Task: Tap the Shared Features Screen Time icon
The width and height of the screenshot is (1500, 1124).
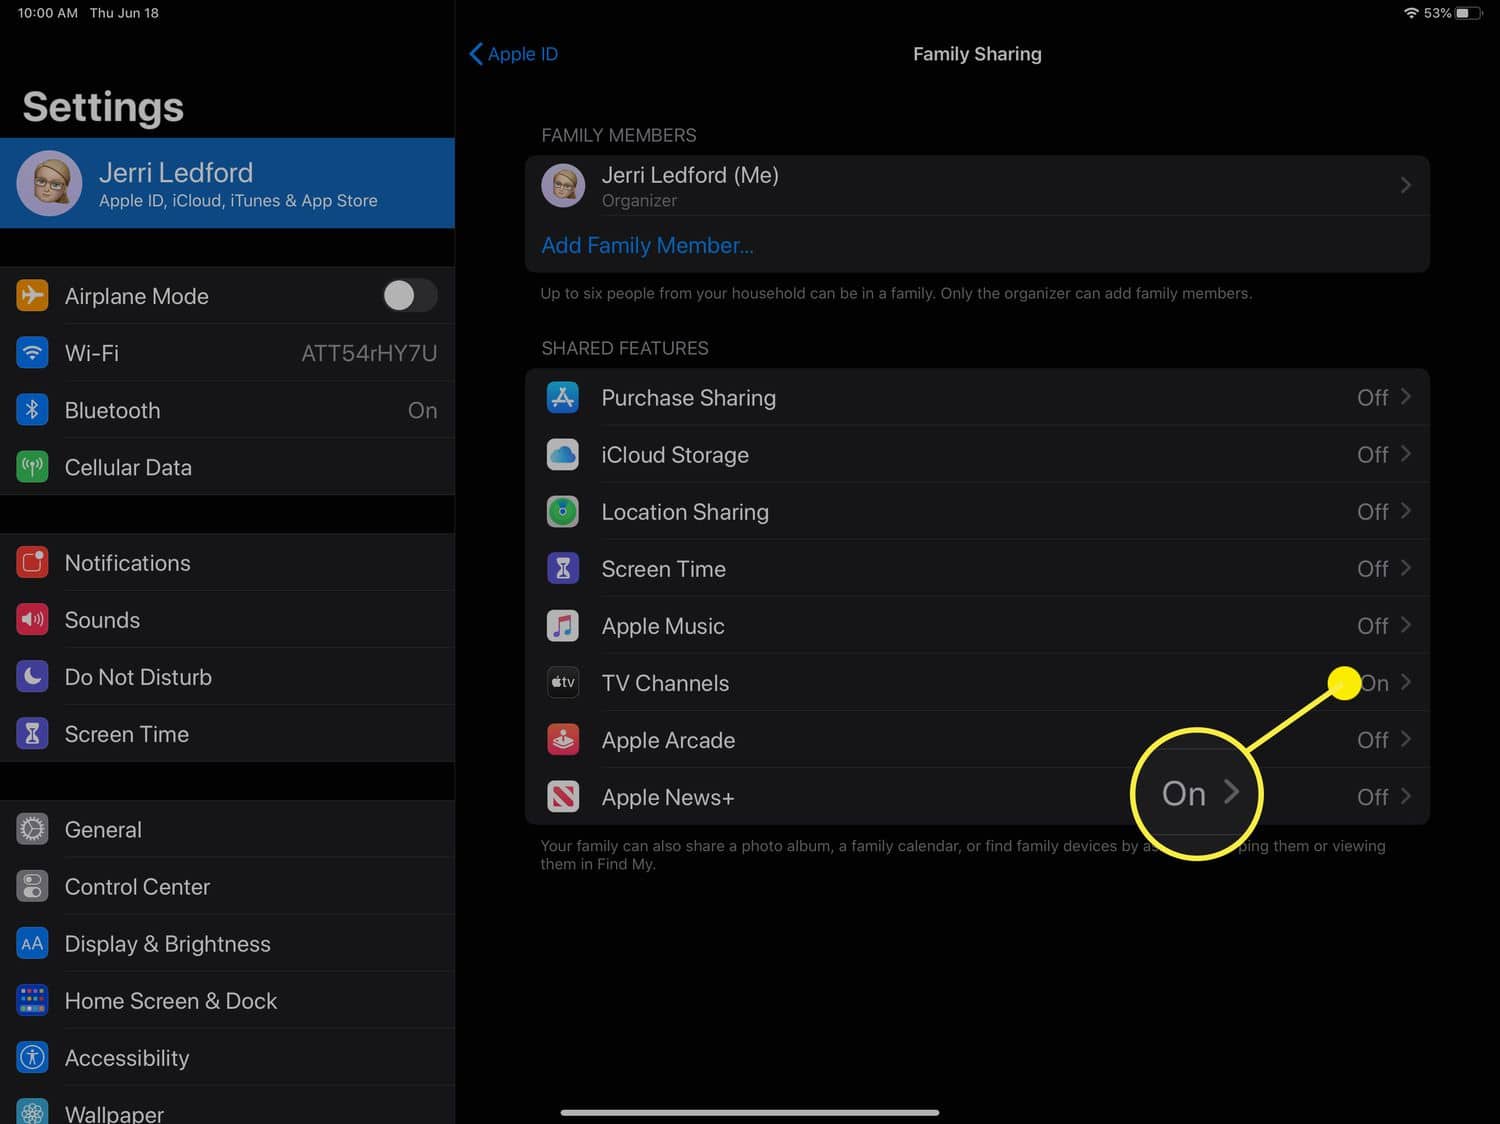Action: point(563,569)
